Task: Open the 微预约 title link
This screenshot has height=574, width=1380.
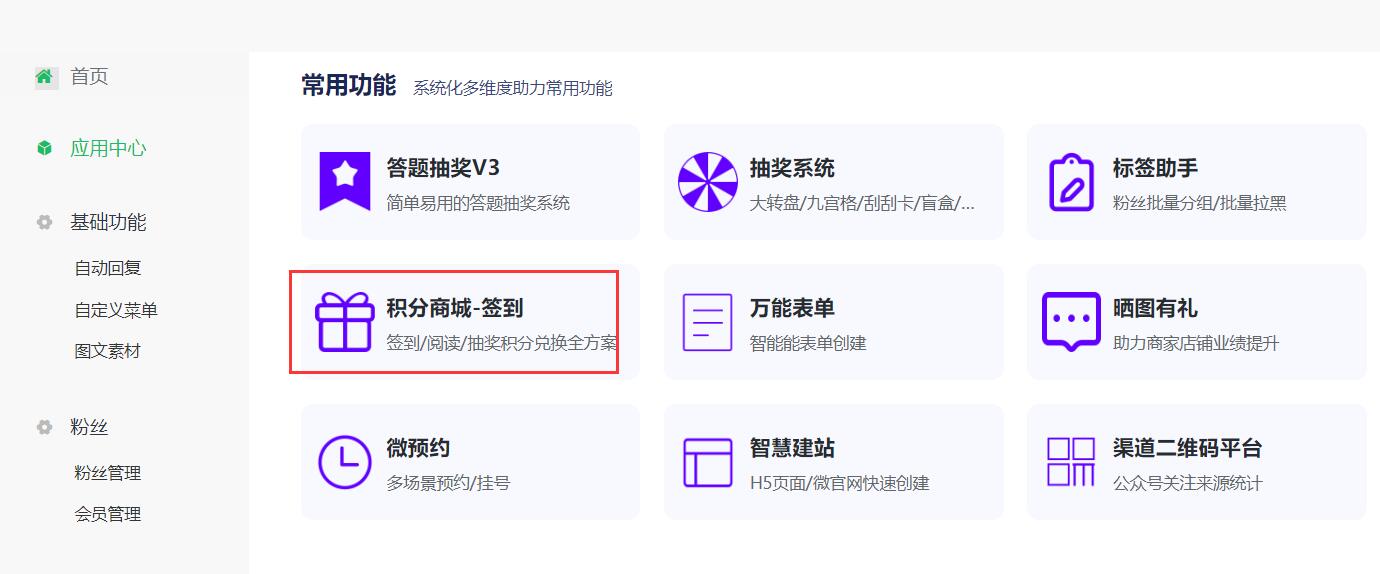Action: (x=418, y=448)
